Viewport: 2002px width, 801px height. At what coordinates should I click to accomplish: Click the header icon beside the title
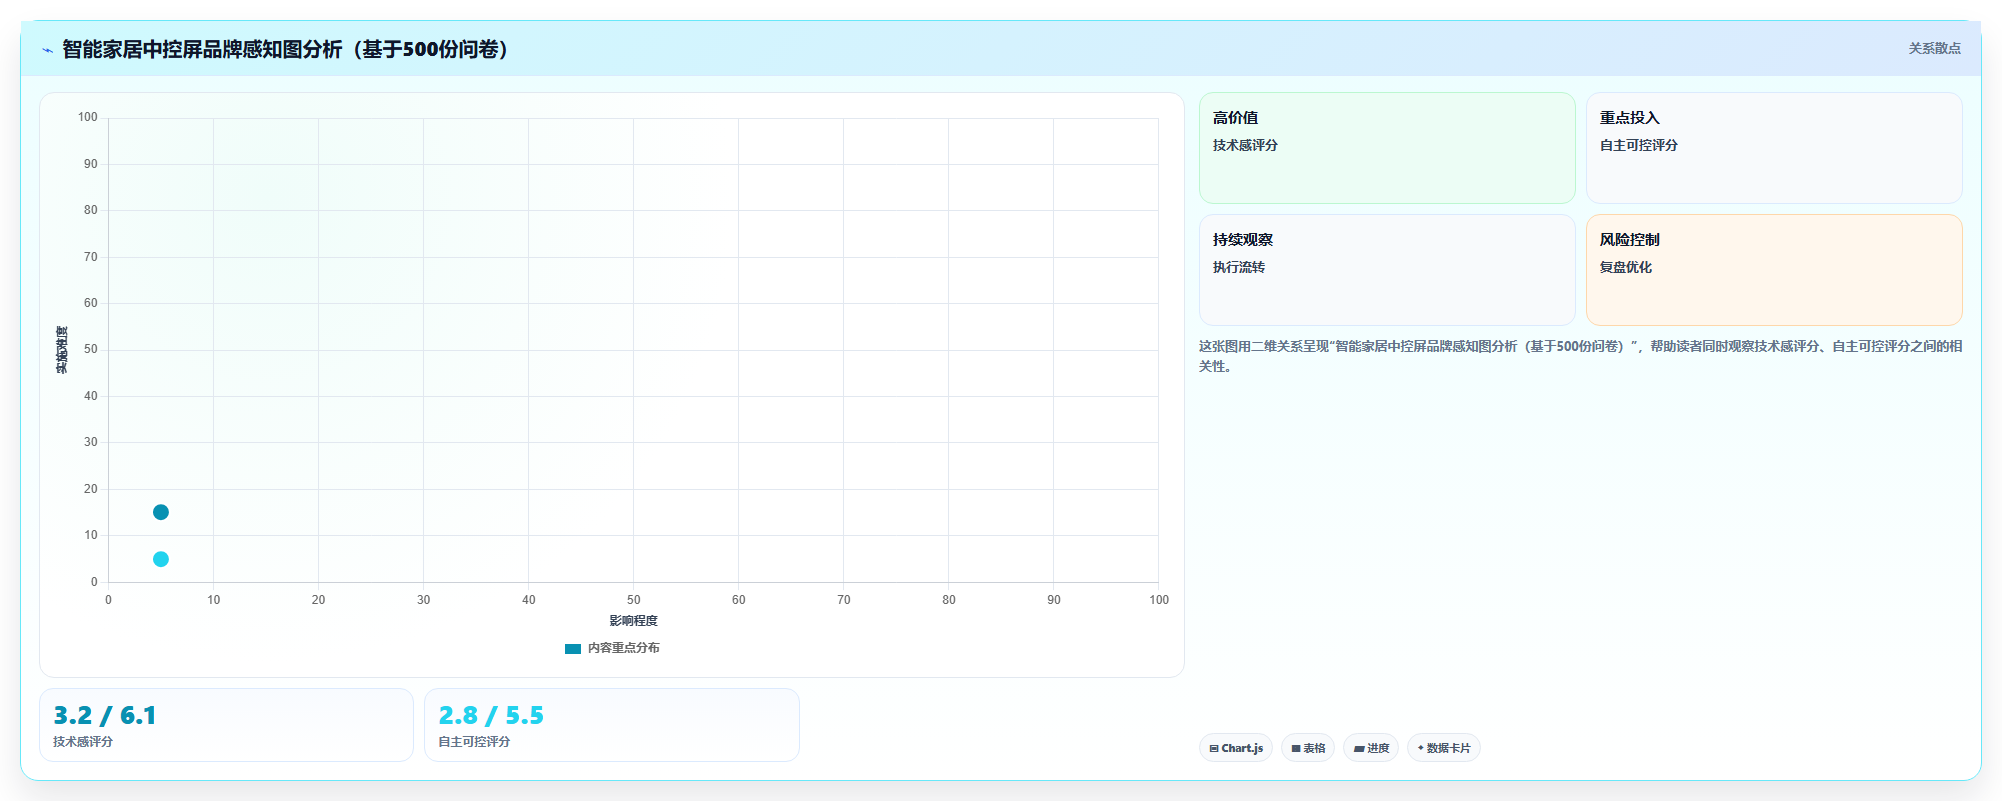pos(47,49)
